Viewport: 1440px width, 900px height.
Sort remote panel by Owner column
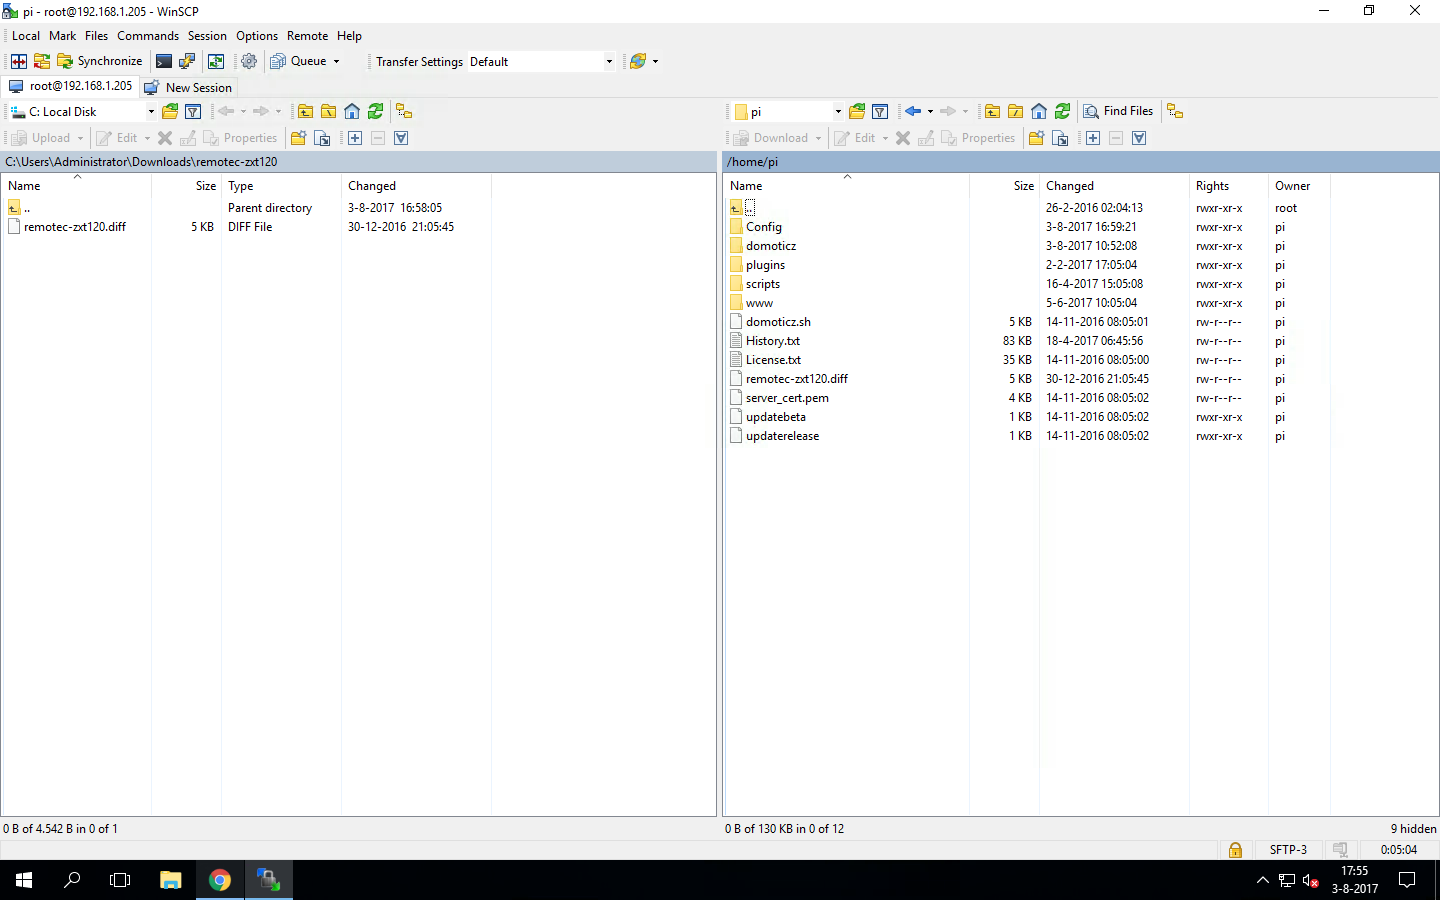1299,186
